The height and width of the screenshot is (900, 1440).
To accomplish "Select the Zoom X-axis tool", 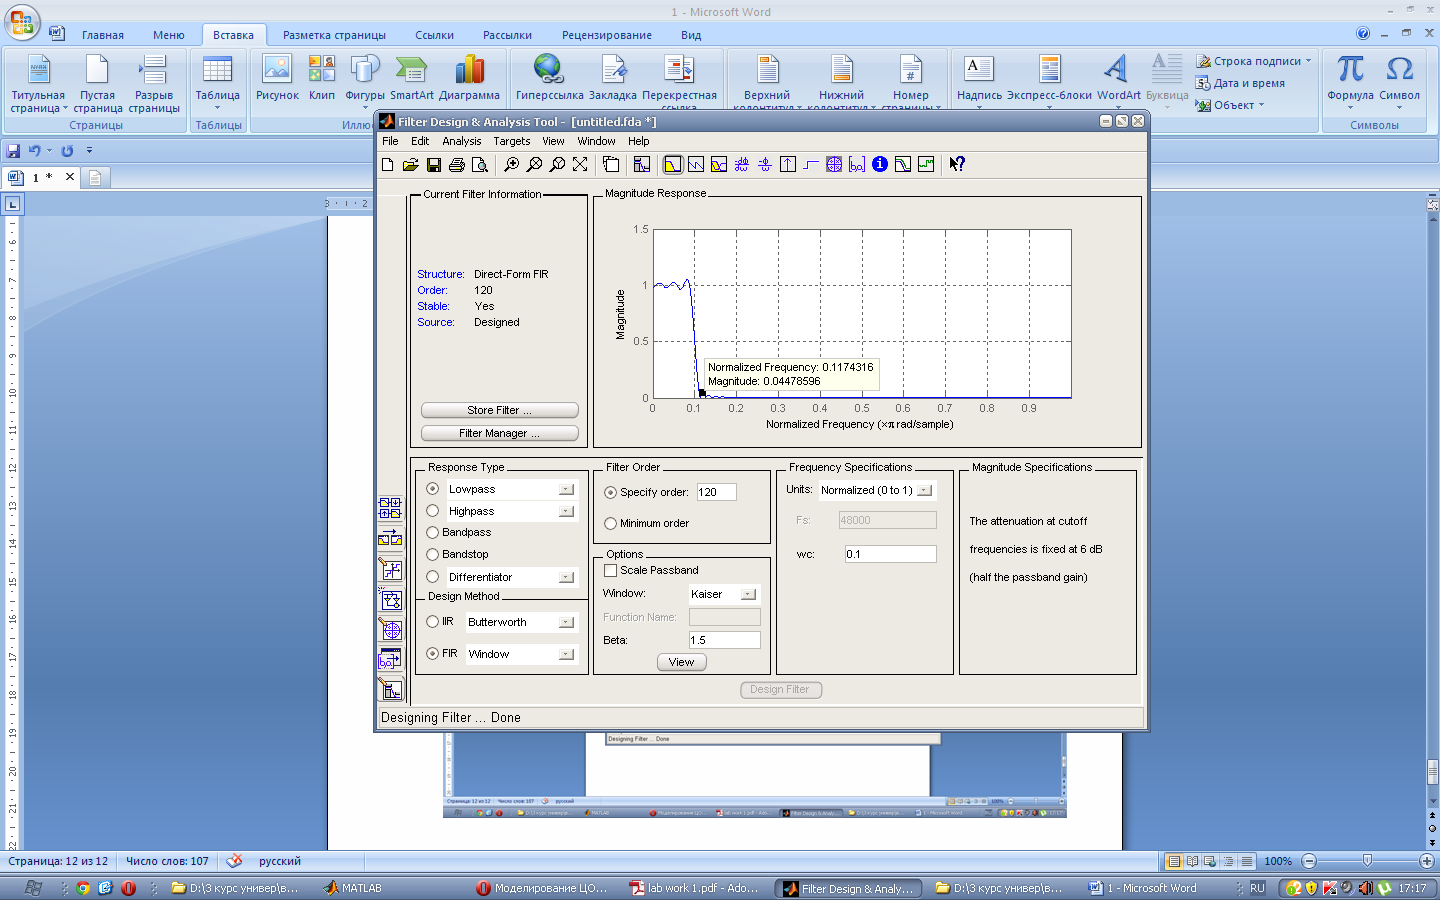I will coord(534,165).
